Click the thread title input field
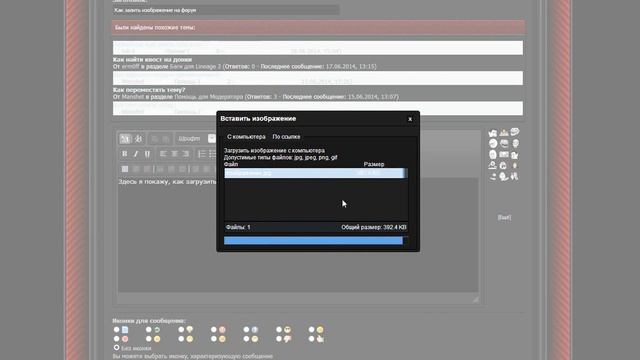This screenshot has height=360, width=640. click(x=226, y=10)
